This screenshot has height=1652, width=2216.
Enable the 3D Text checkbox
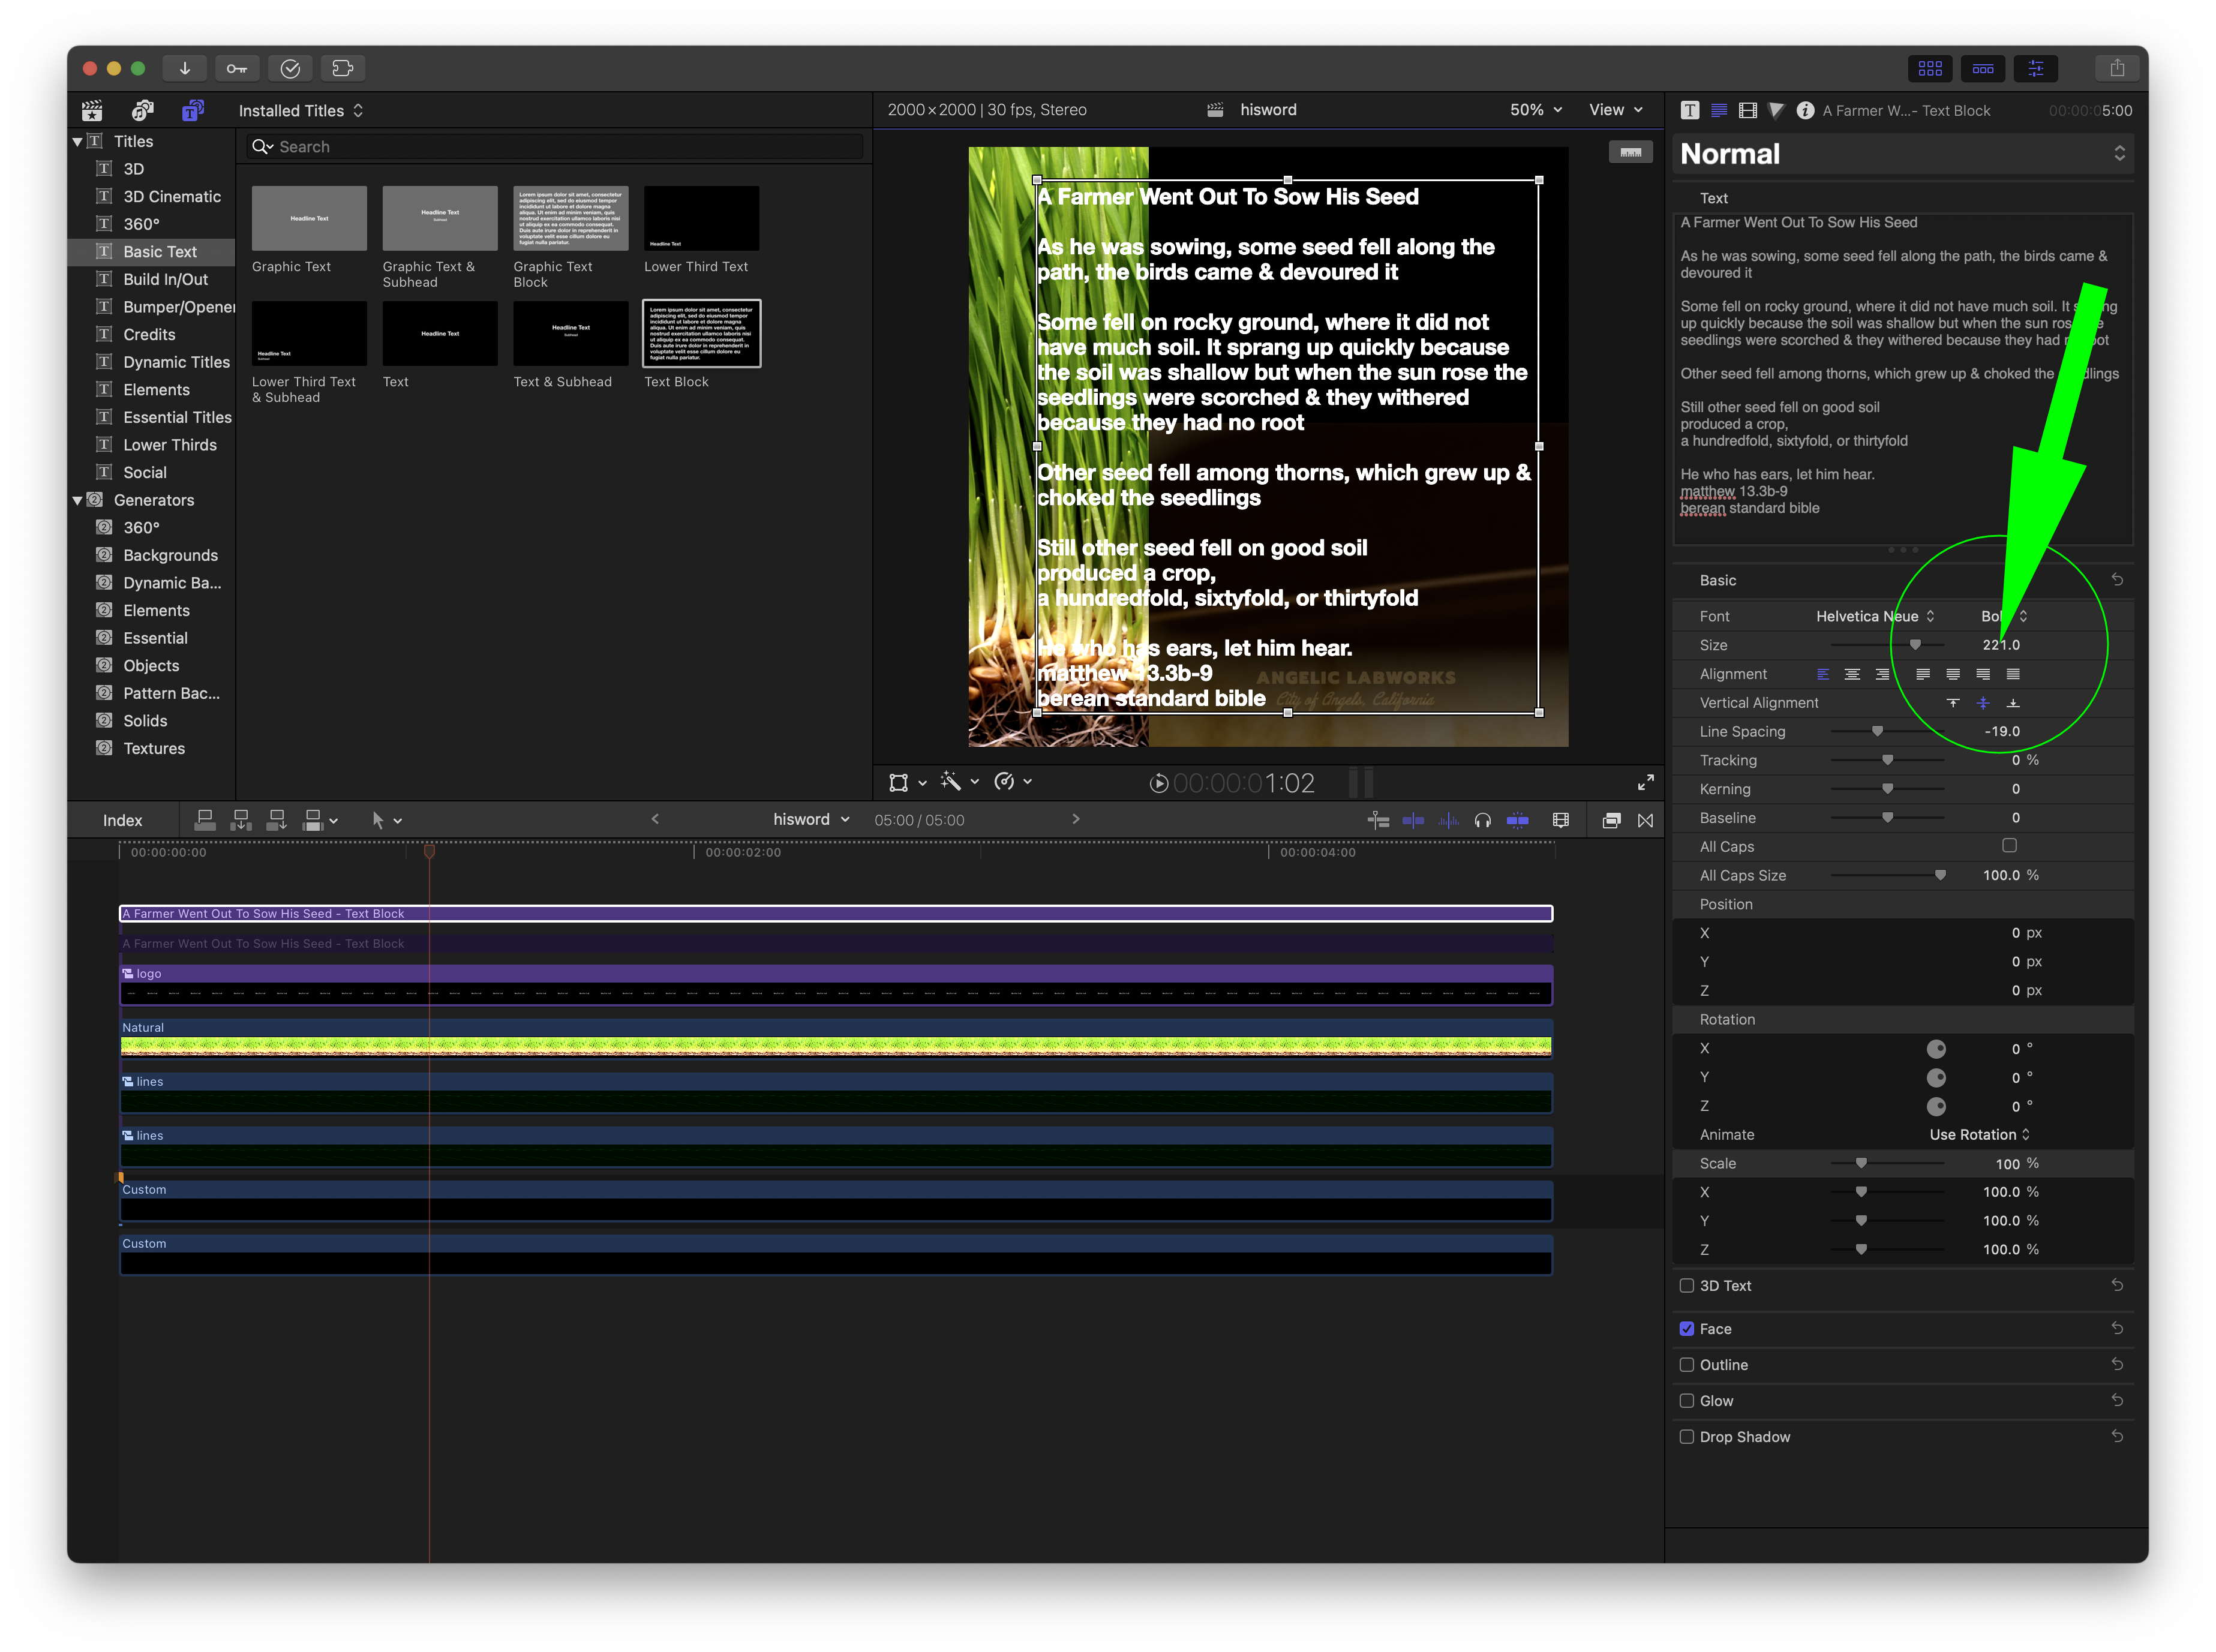[x=1687, y=1286]
